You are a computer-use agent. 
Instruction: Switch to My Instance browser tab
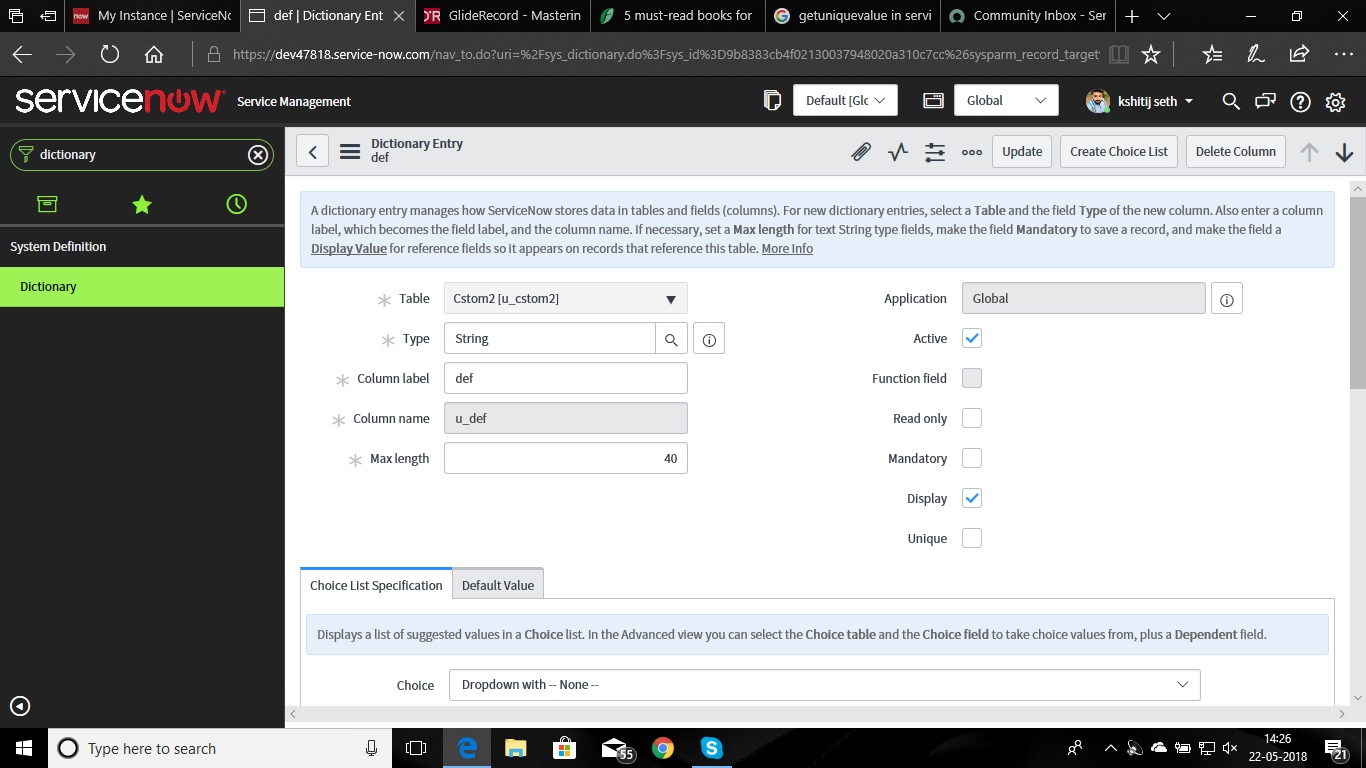click(153, 16)
